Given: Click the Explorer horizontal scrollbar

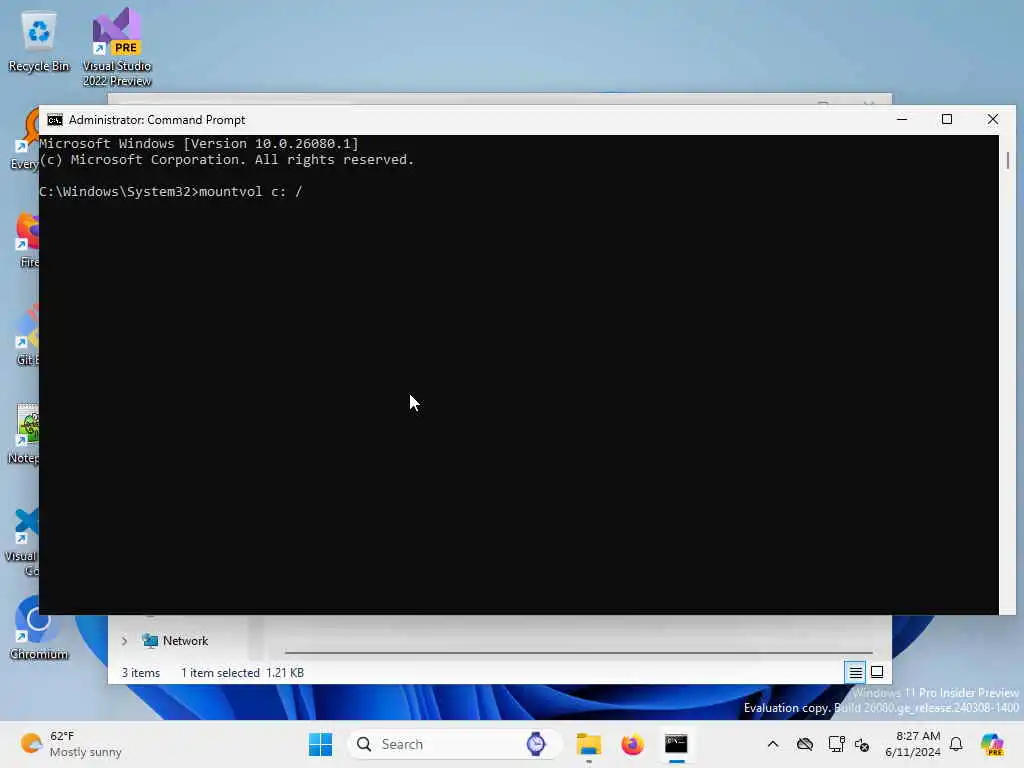Looking at the screenshot, I should pos(579,652).
